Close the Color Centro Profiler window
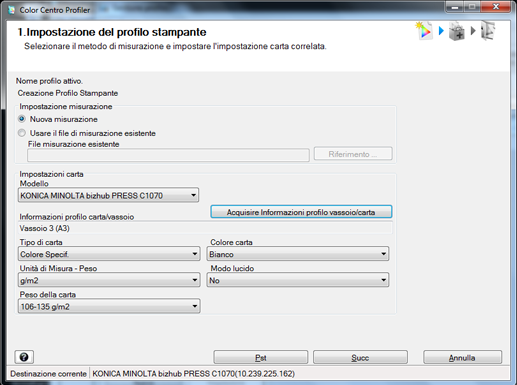Viewport: 517px width, 385px height. point(496,7)
